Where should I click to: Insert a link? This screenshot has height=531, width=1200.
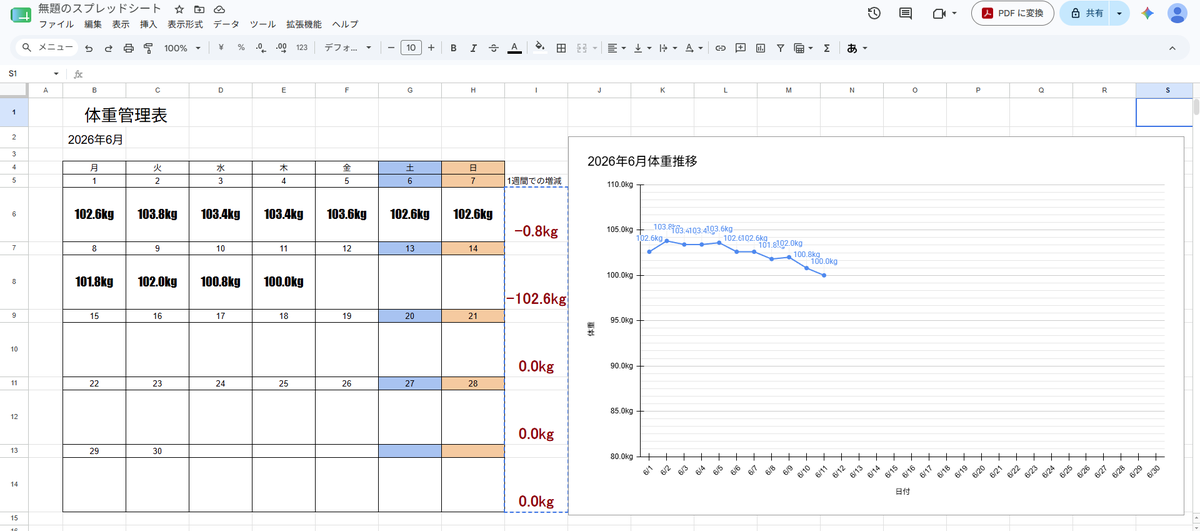(720, 47)
